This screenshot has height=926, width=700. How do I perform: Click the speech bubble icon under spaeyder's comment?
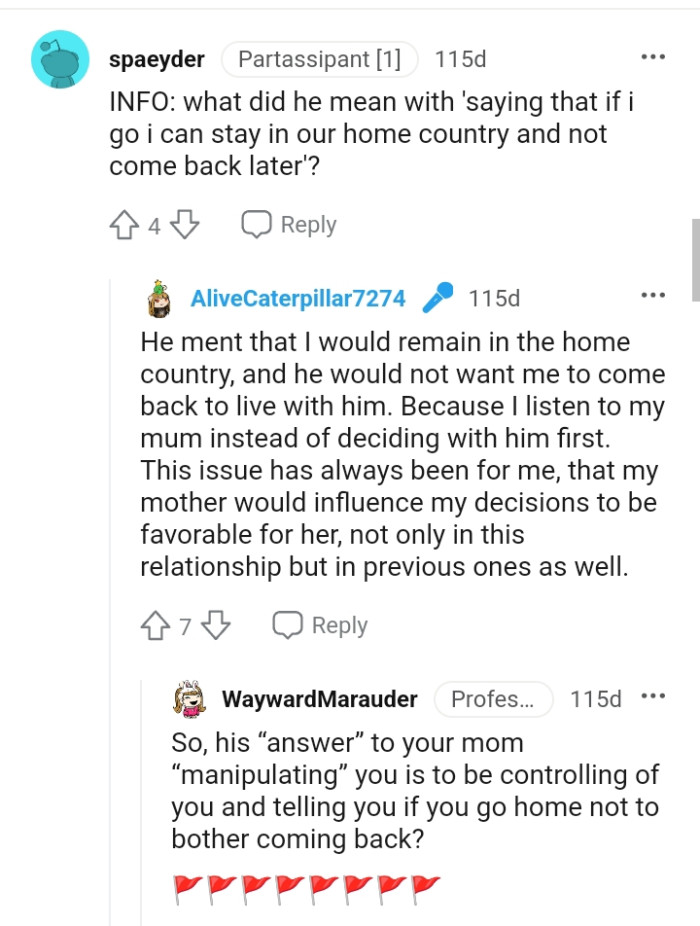pos(258,223)
